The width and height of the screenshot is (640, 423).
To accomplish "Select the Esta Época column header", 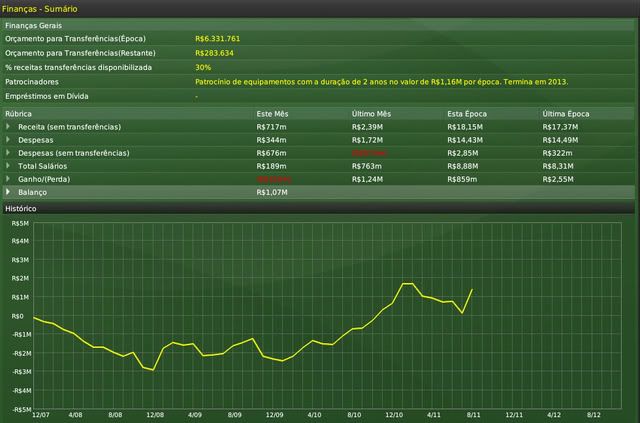I will coord(467,114).
